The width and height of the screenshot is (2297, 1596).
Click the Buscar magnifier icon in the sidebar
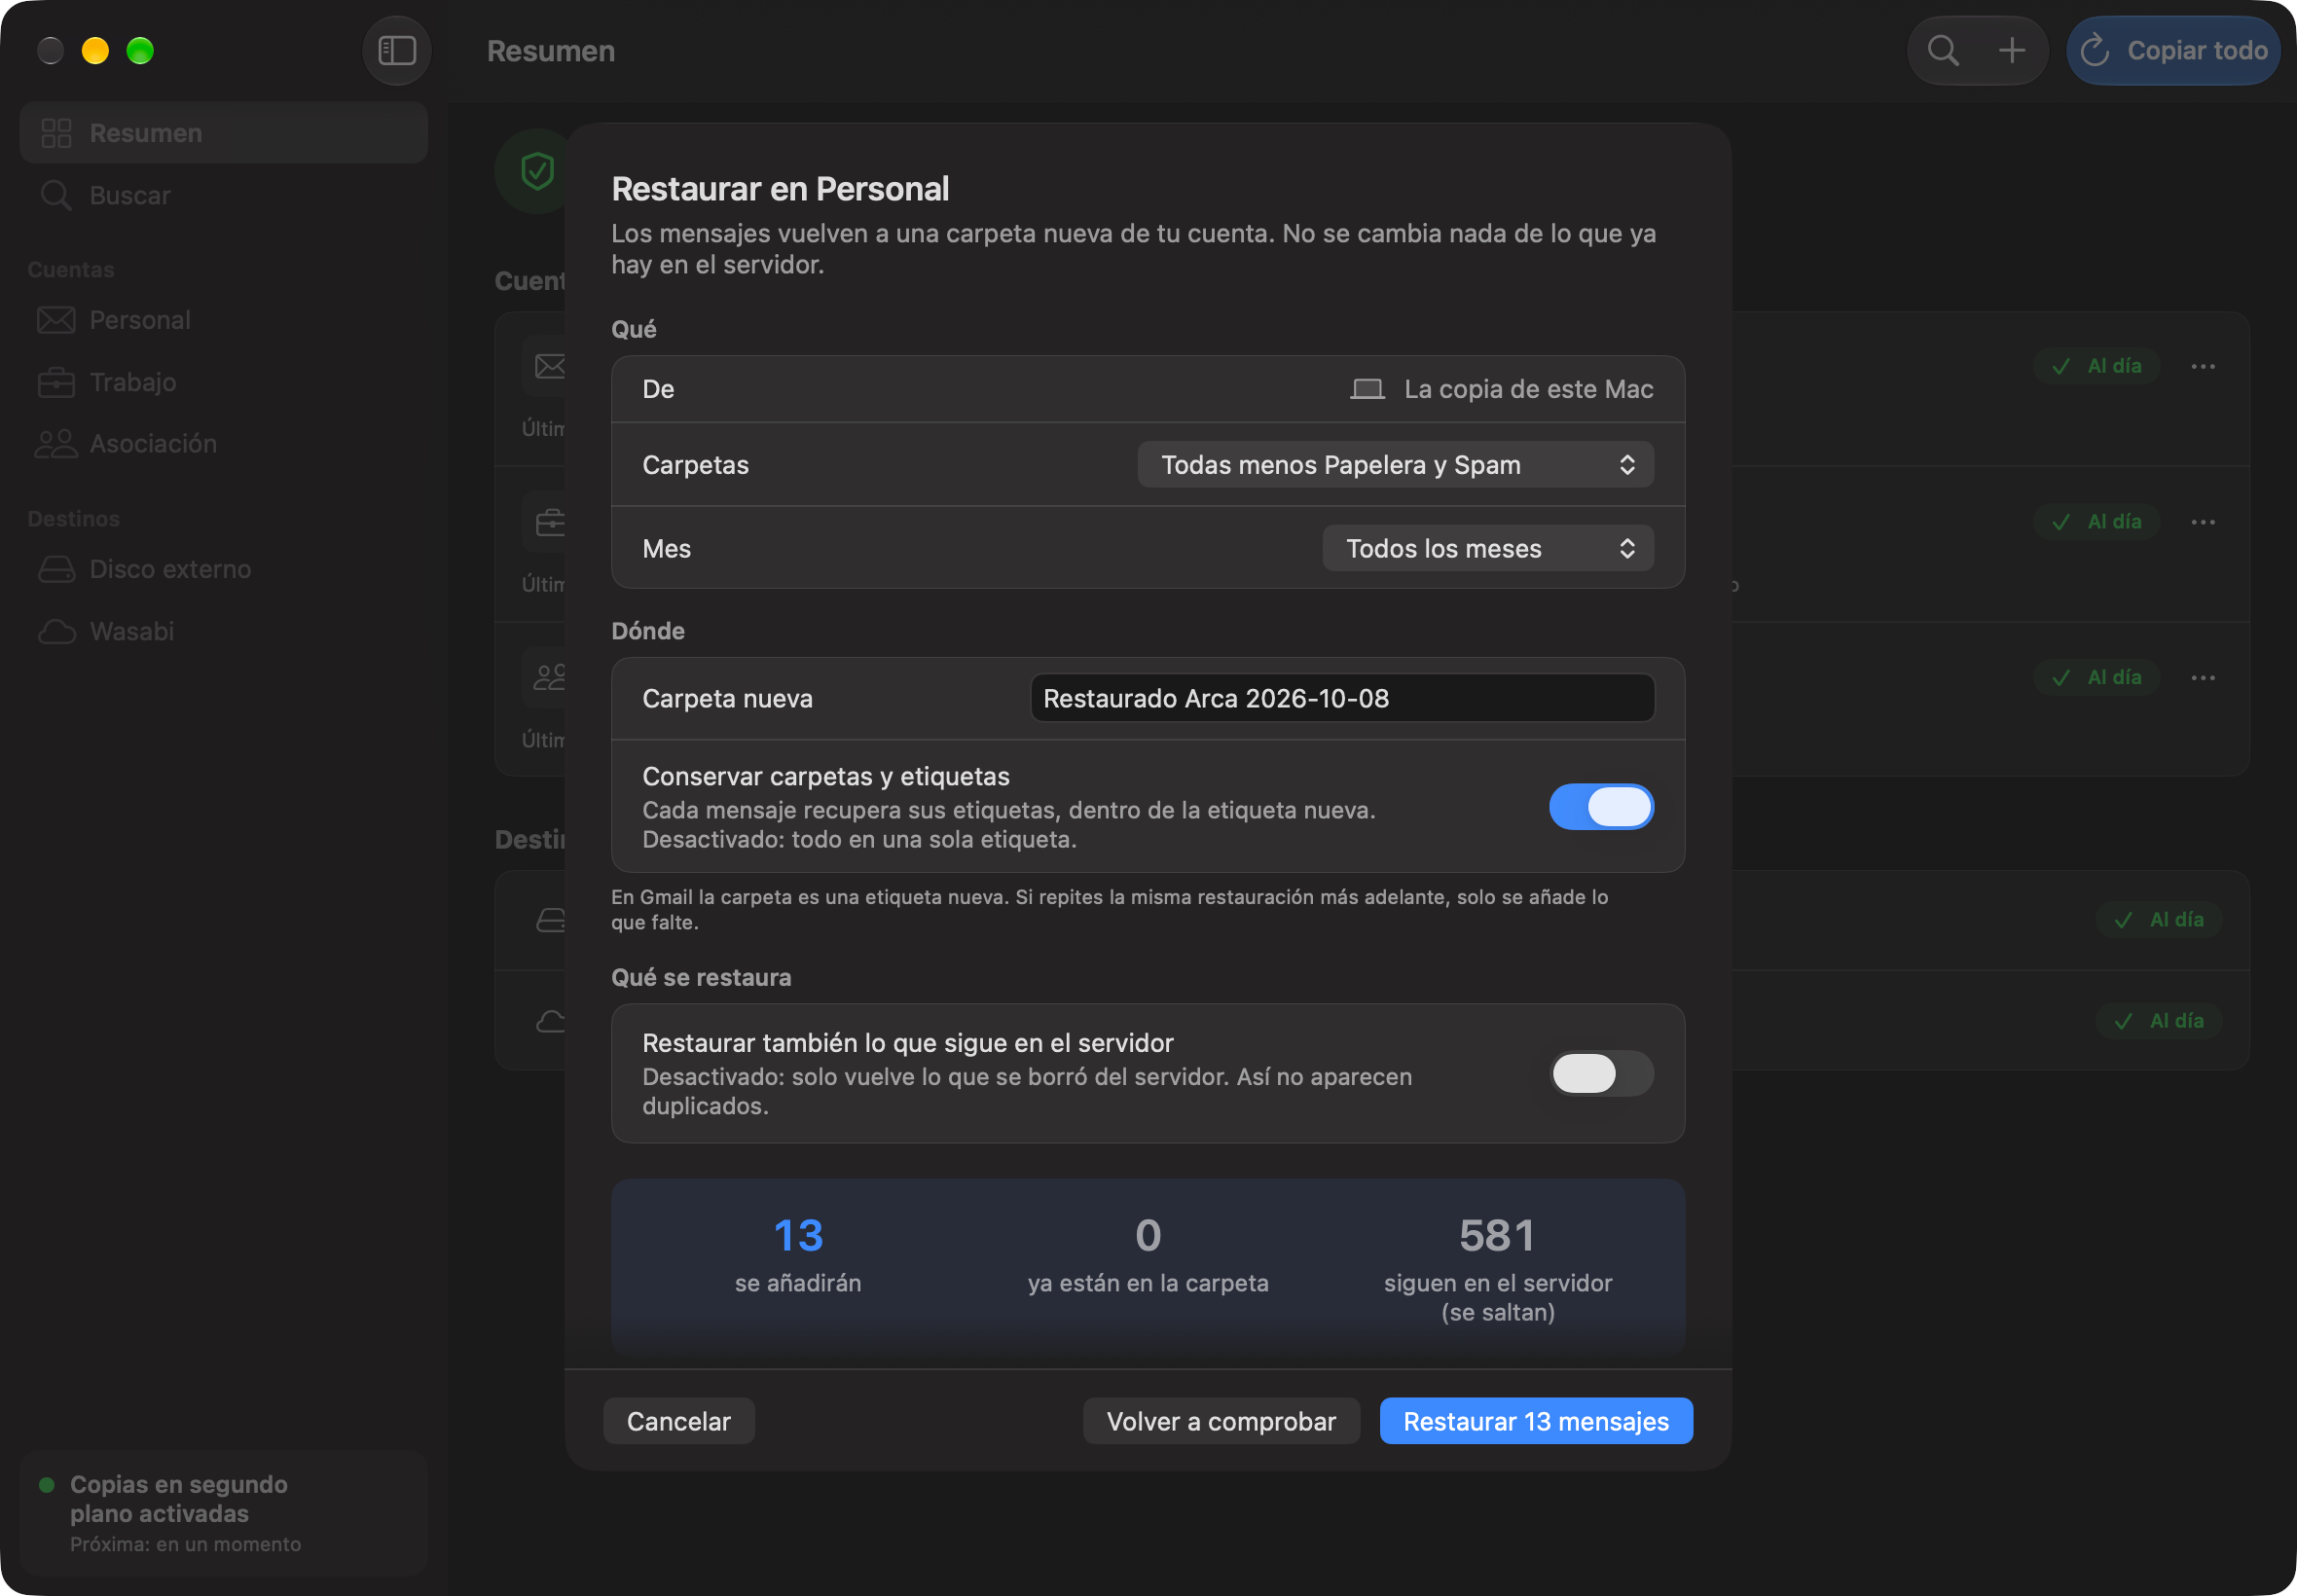coord(56,195)
